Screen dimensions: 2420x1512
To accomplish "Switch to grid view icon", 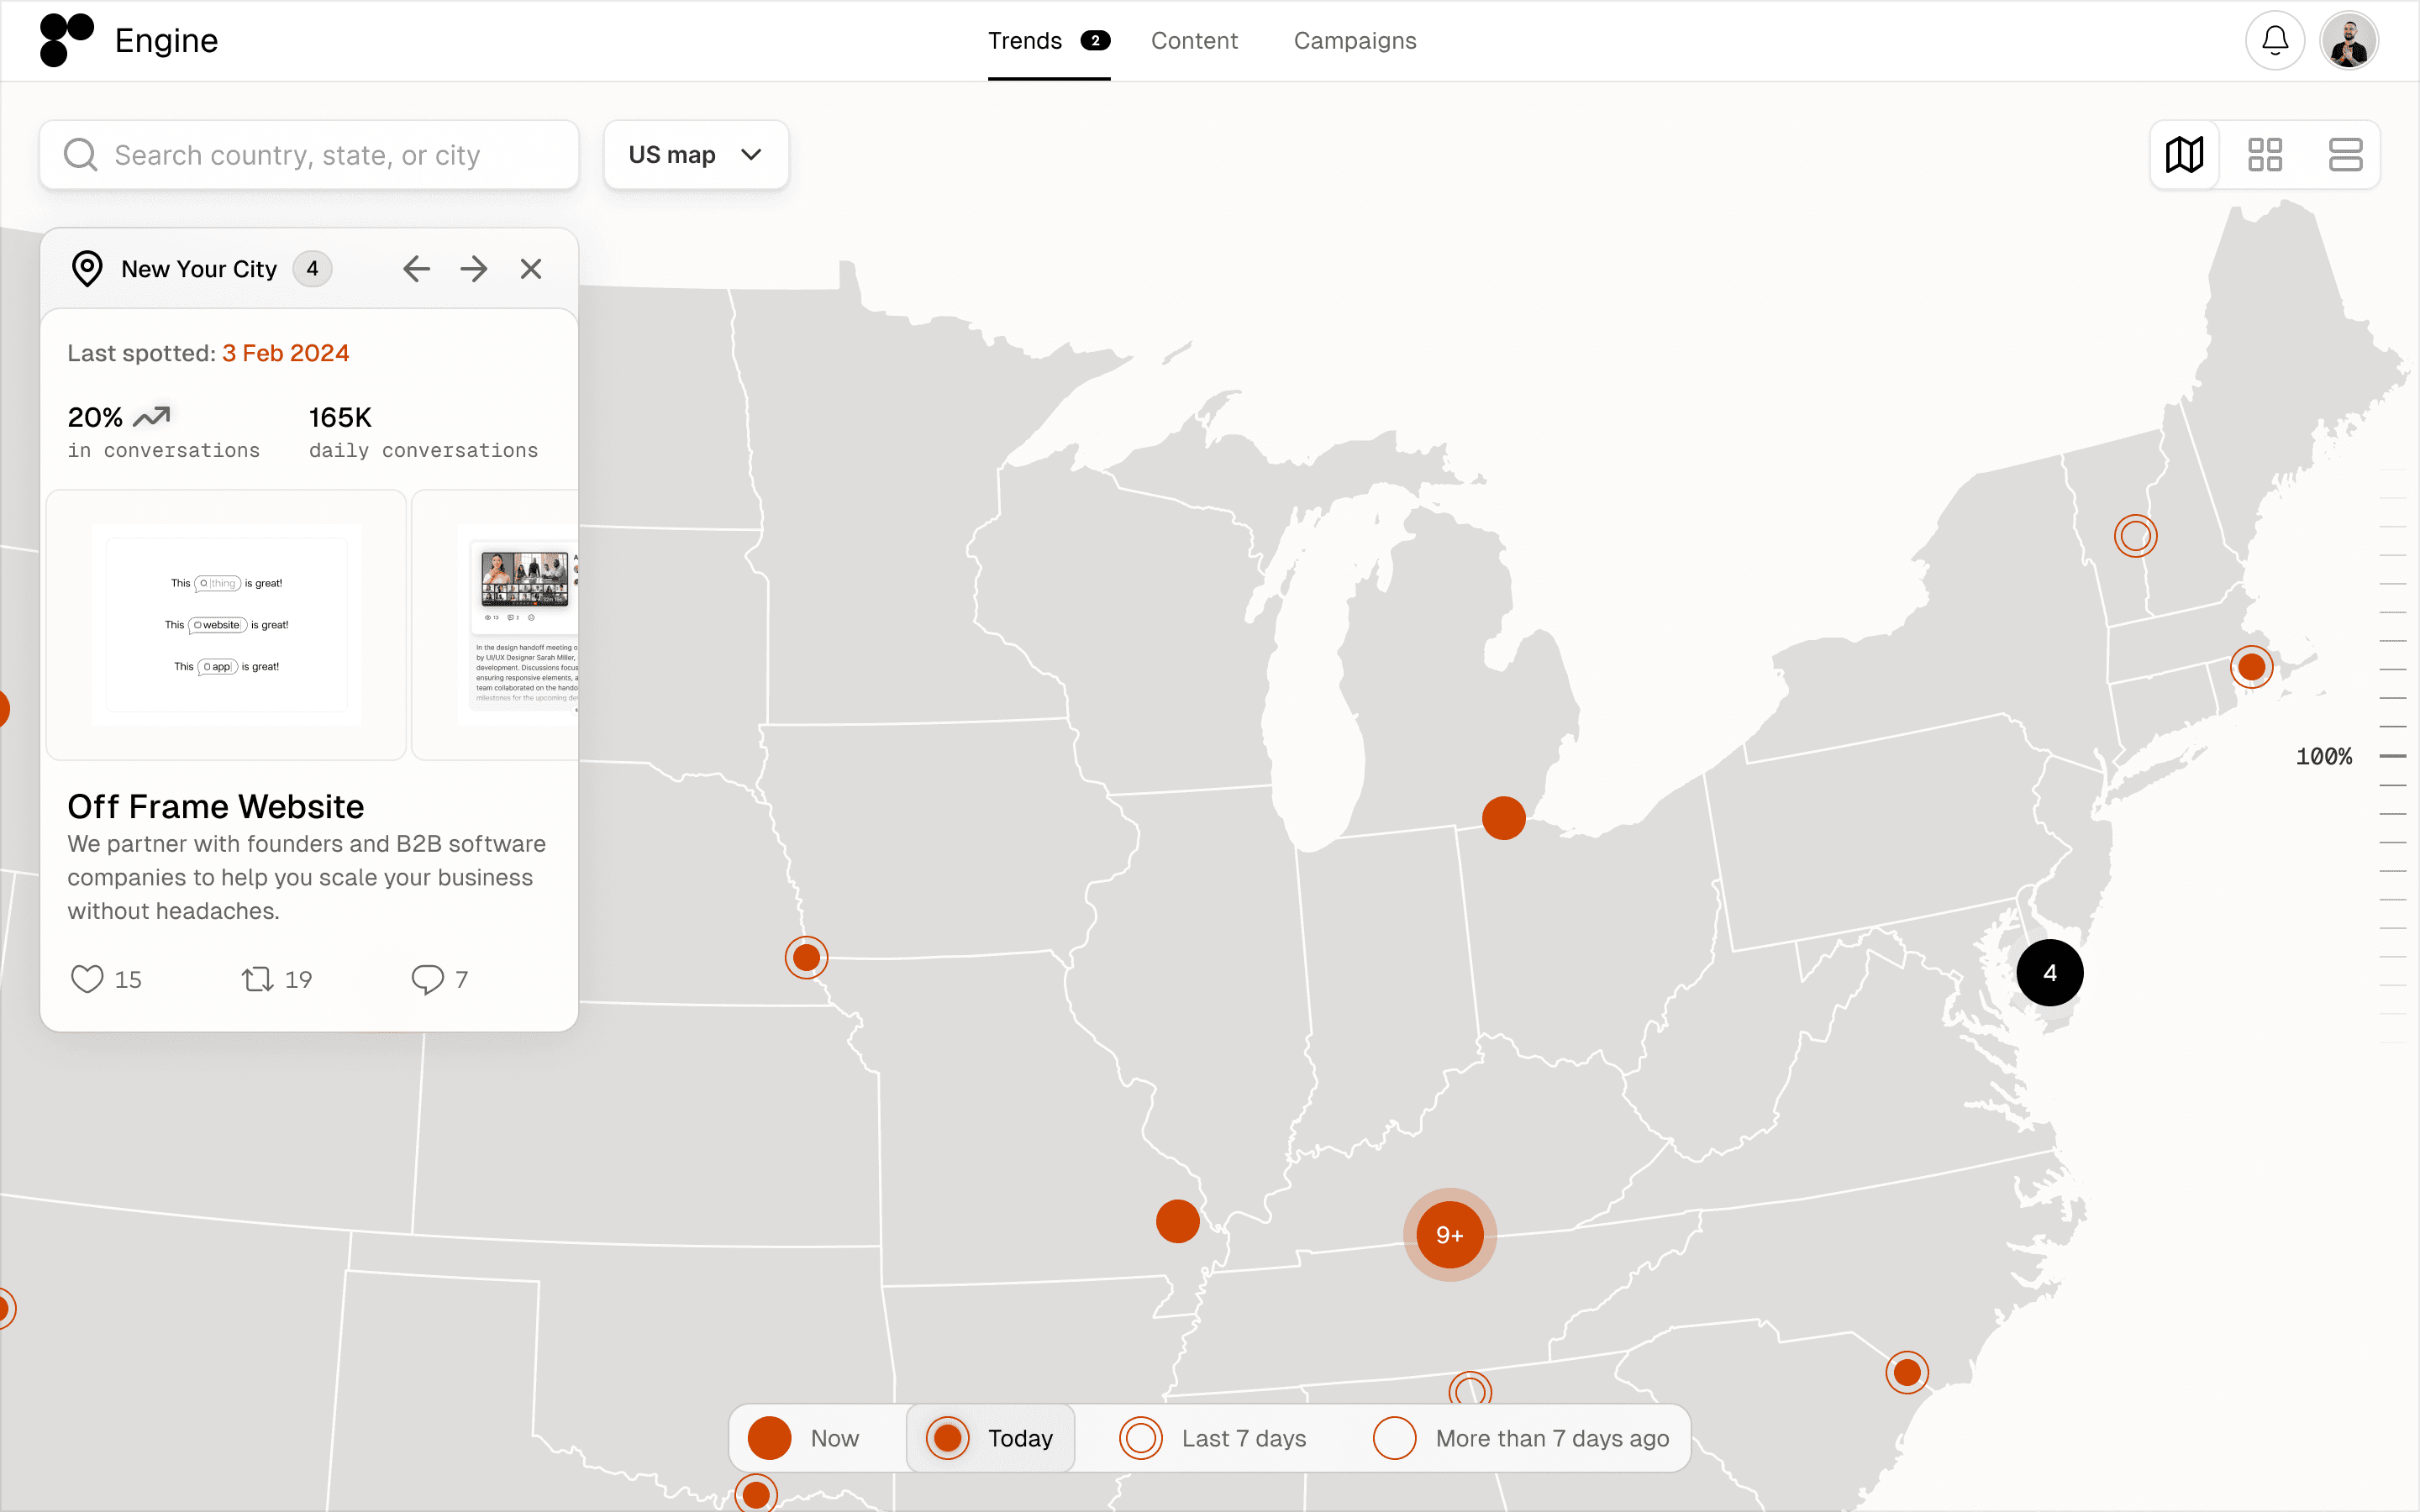I will pyautogui.click(x=2265, y=155).
